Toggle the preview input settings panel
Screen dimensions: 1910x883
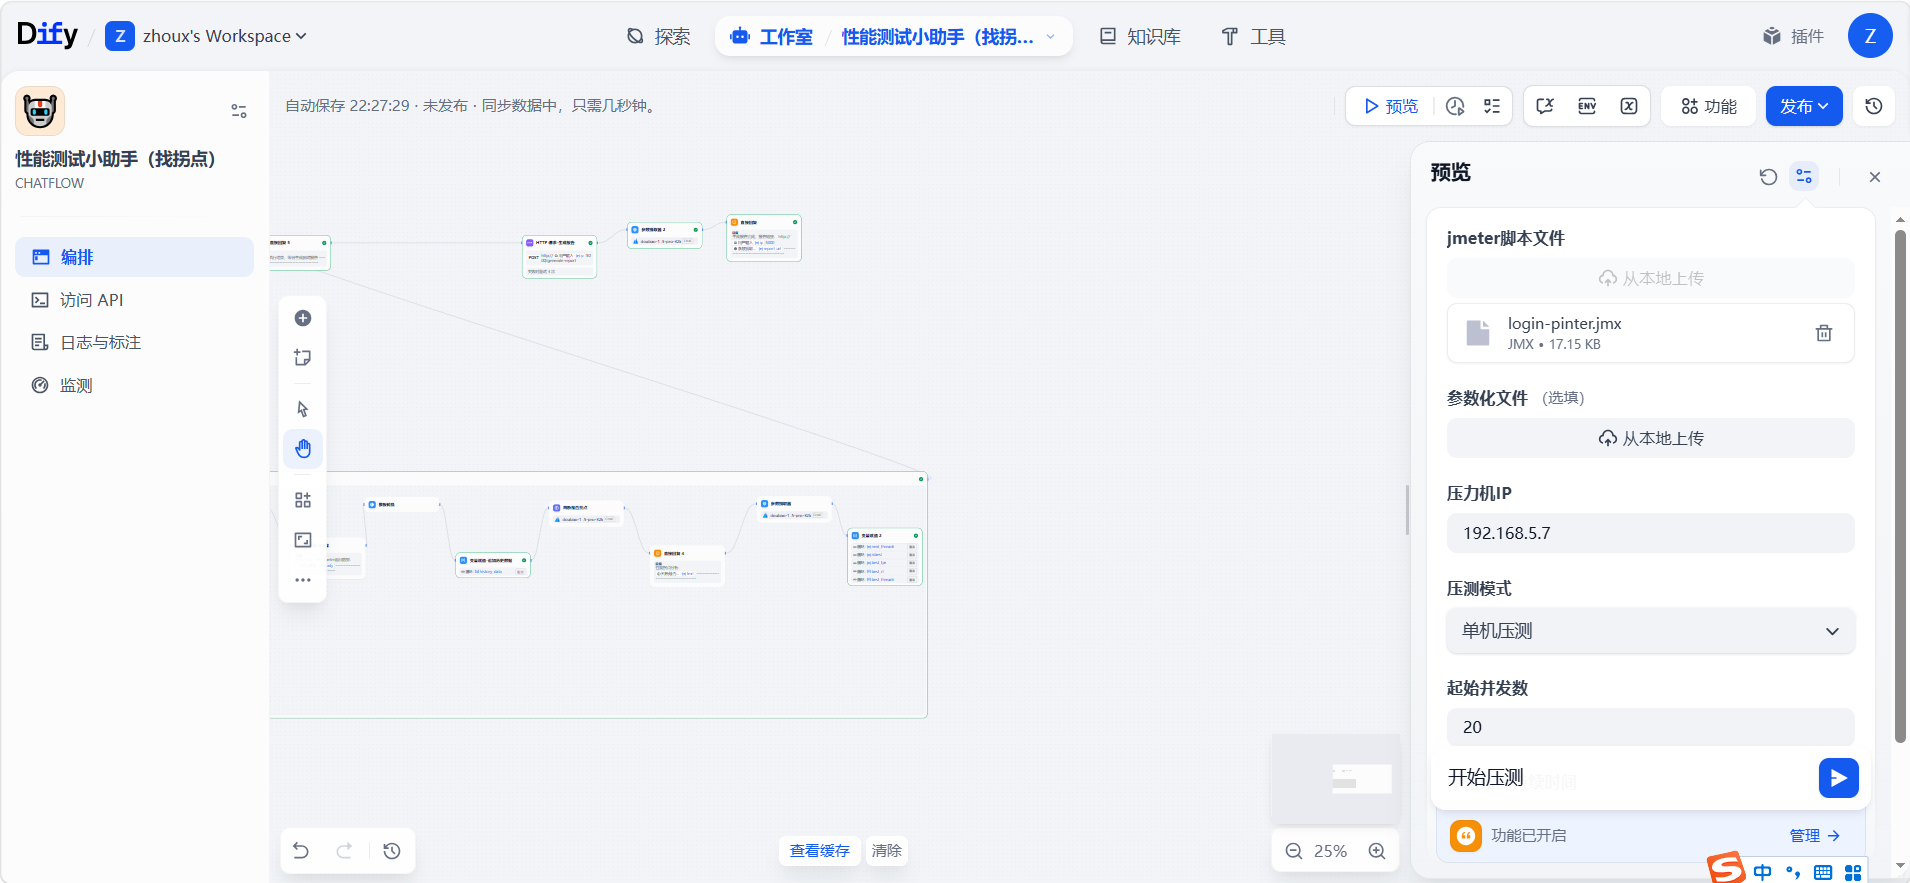pos(1804,177)
